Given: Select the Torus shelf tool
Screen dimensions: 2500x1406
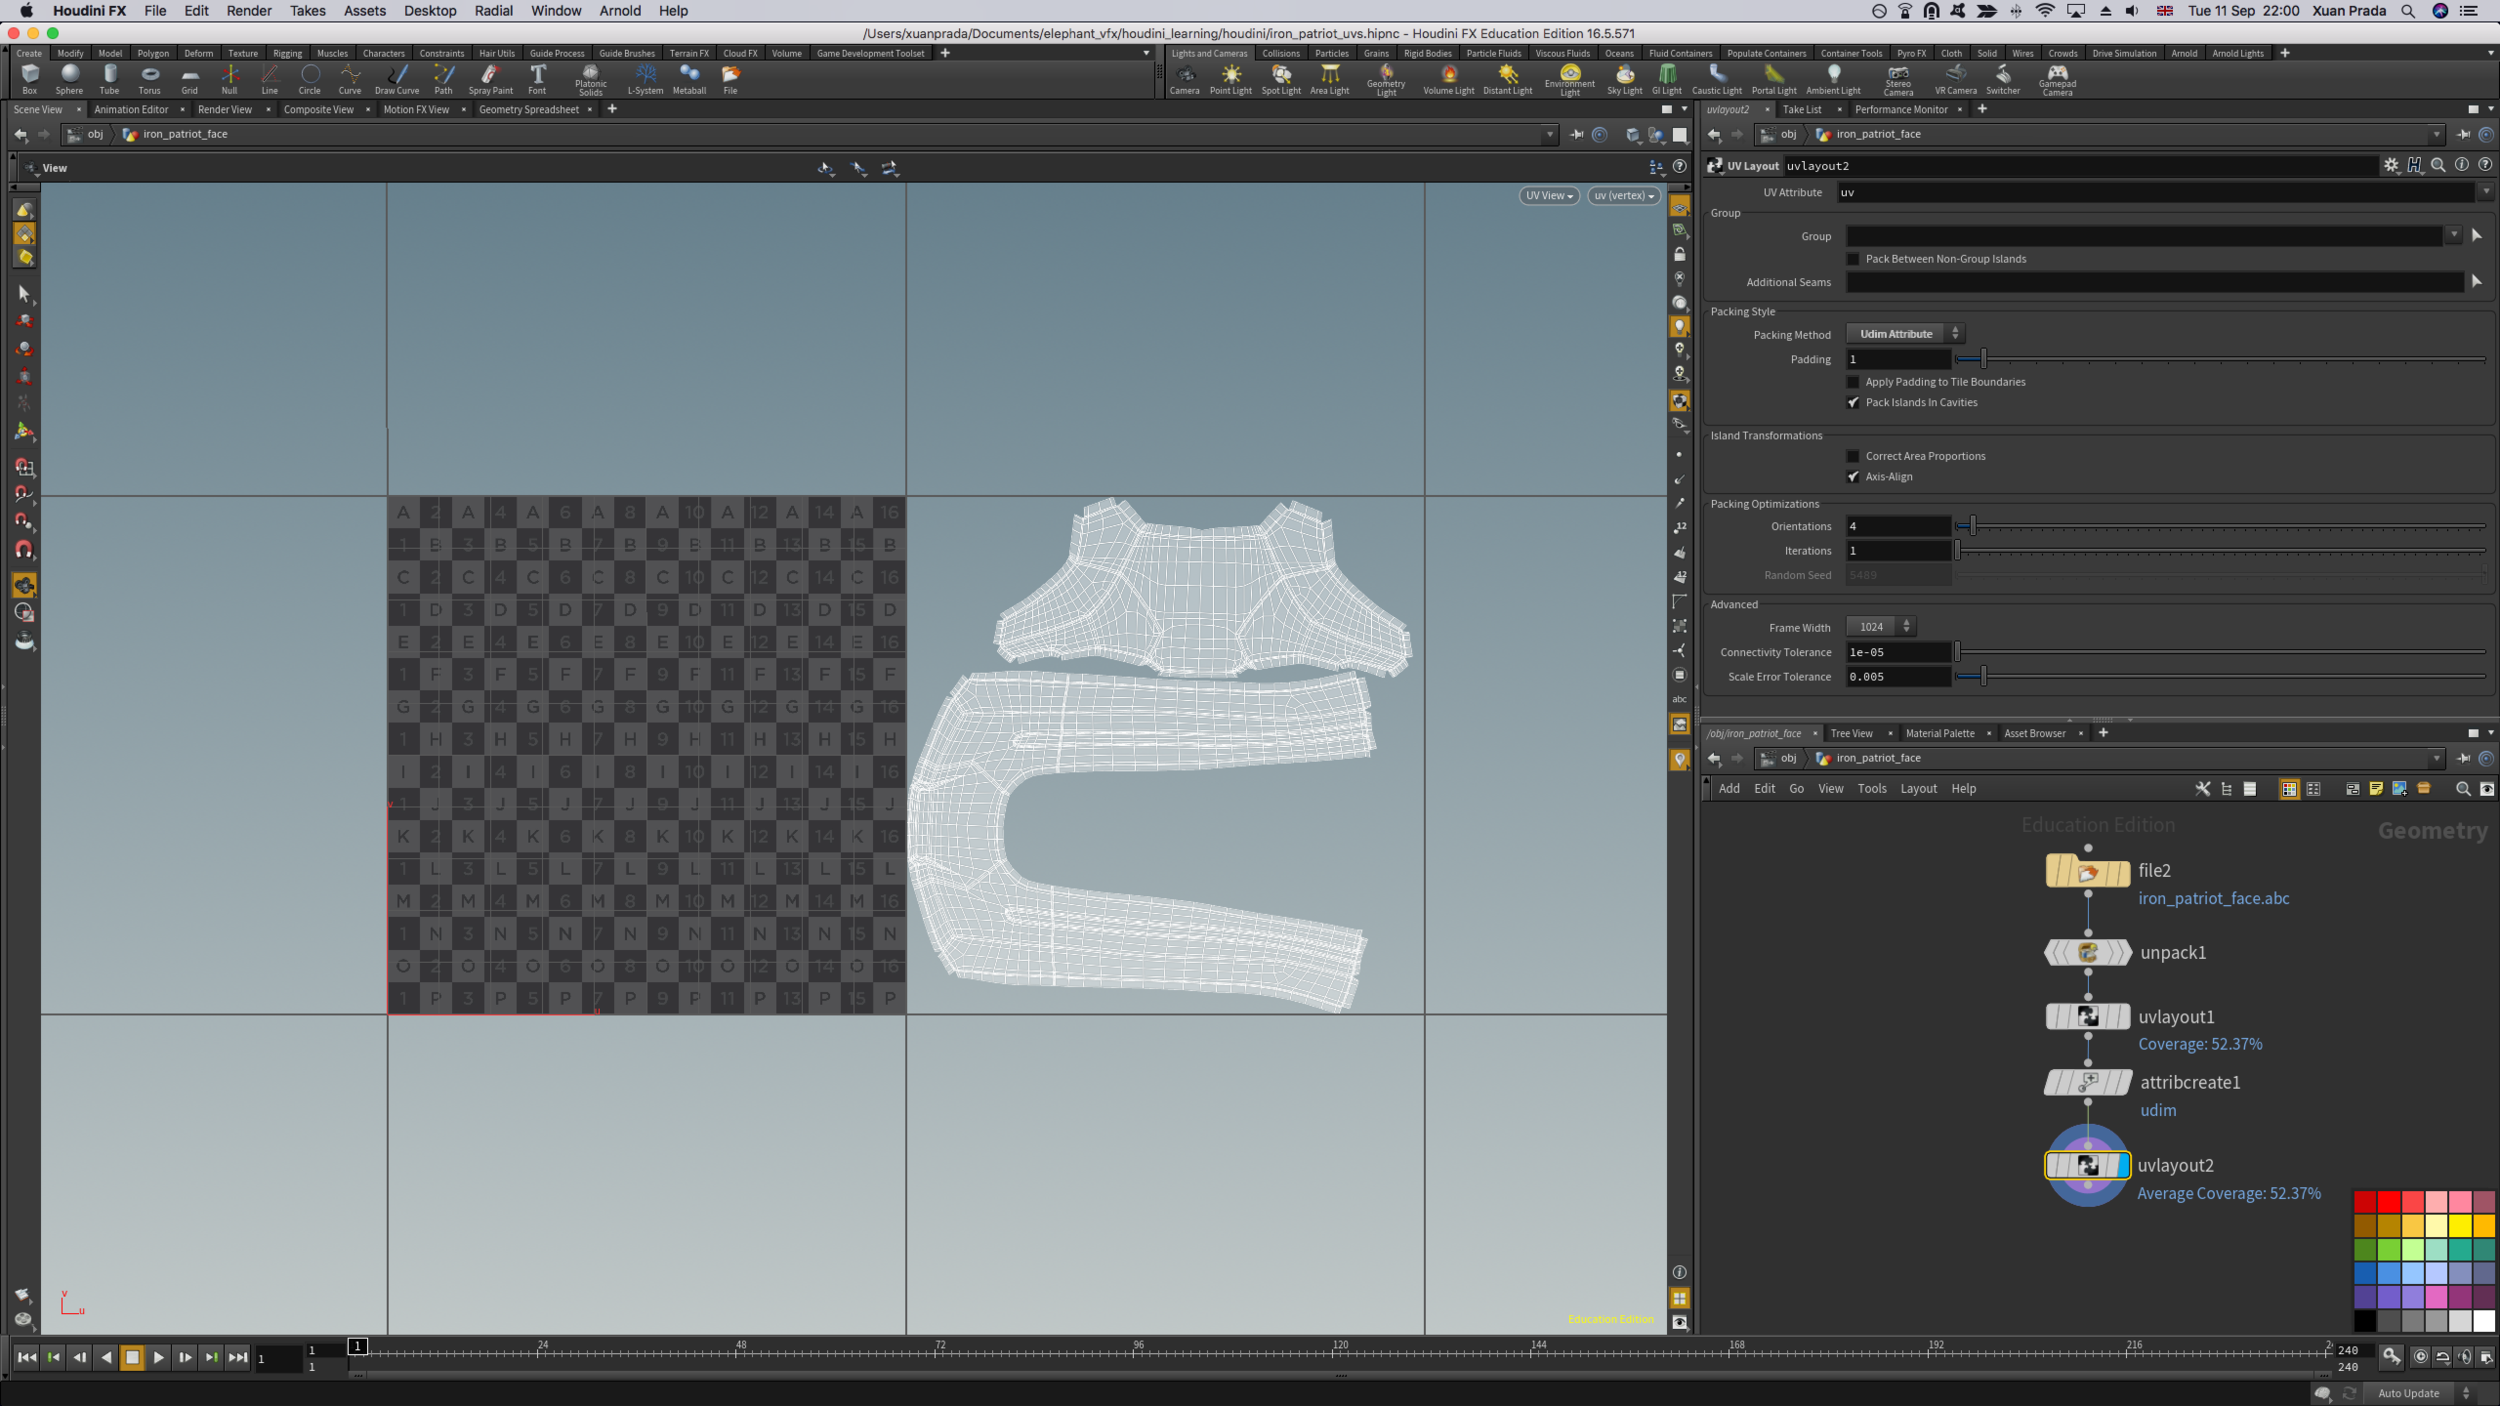Looking at the screenshot, I should point(150,77).
